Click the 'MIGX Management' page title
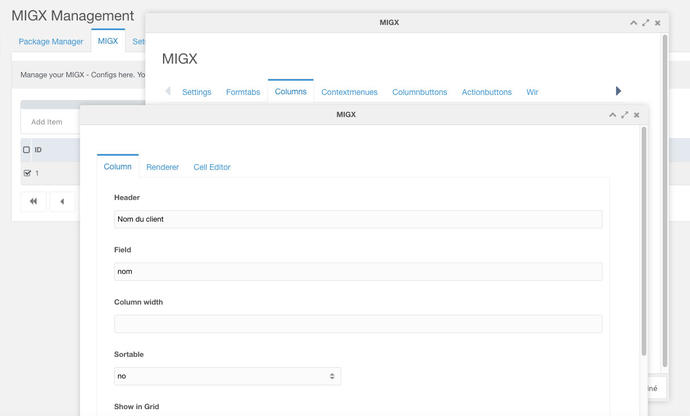This screenshot has height=416, width=690. coord(73,15)
